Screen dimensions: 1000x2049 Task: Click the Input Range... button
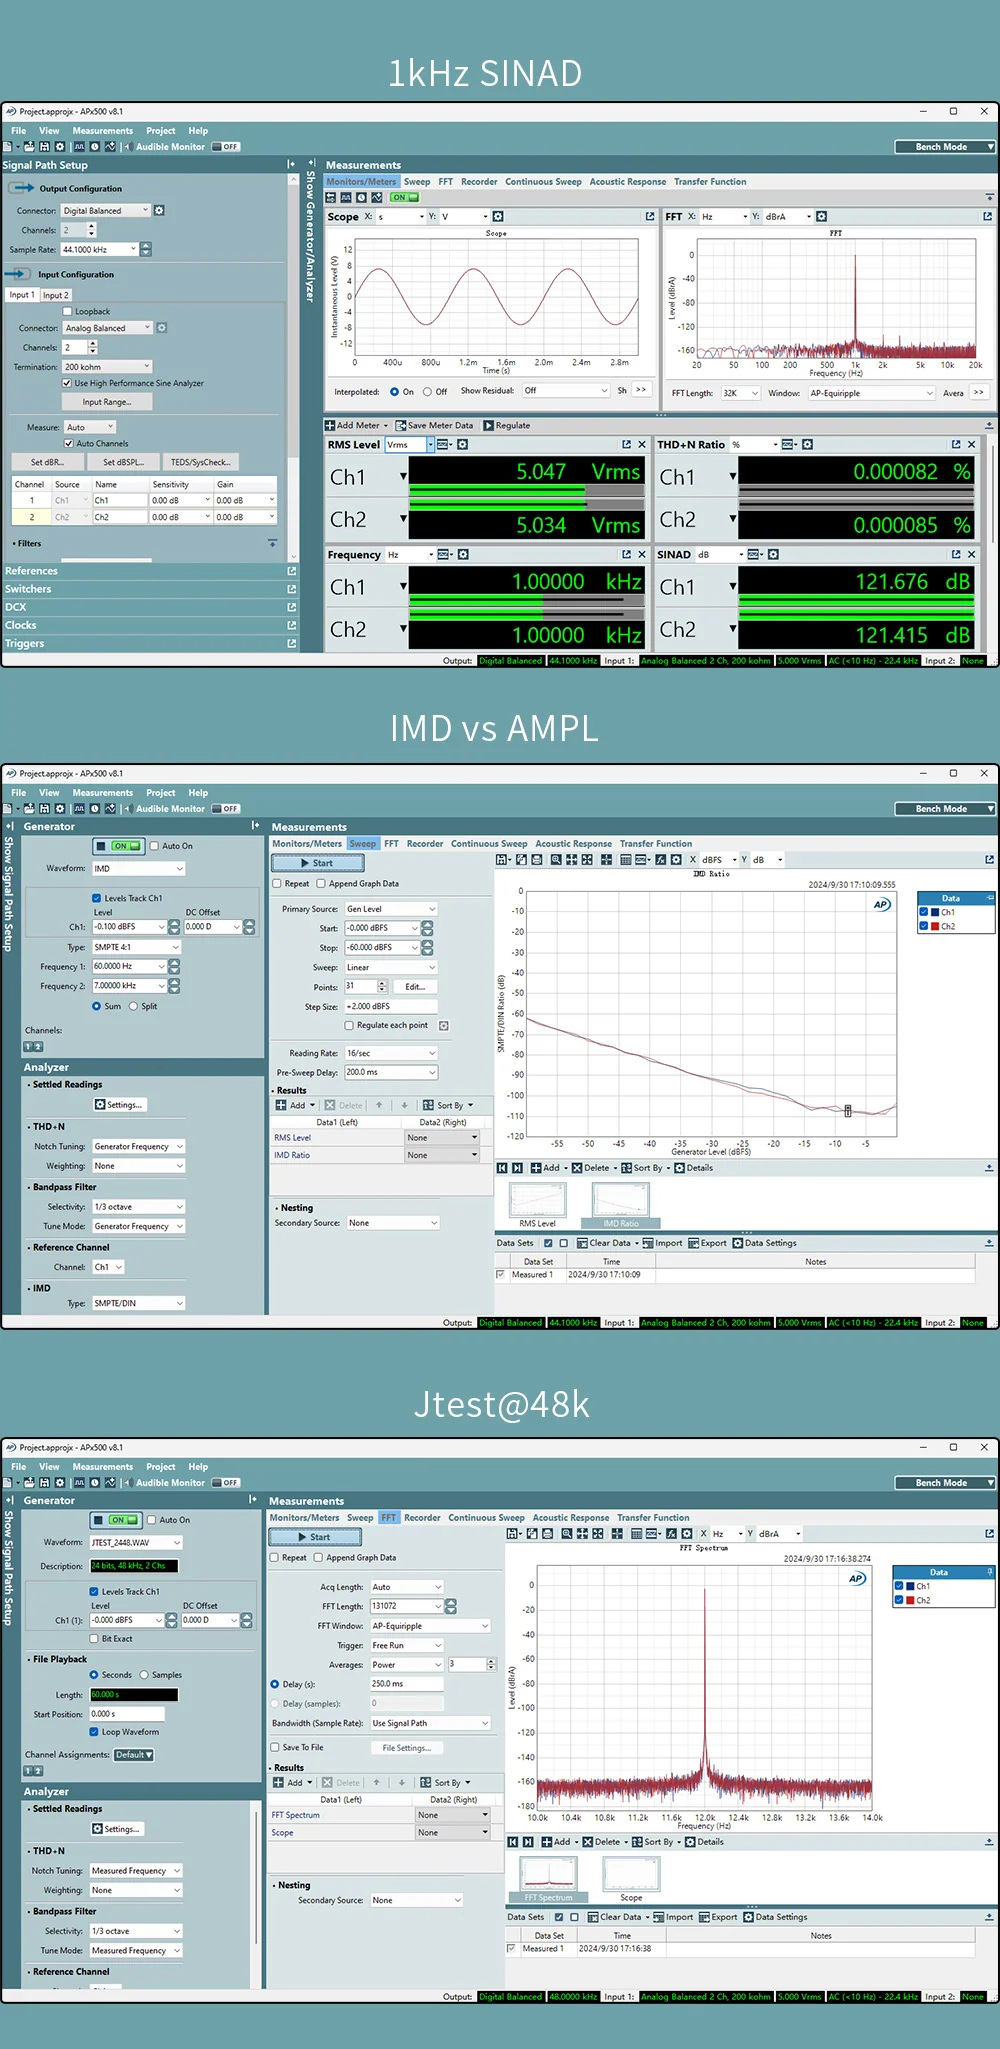(x=106, y=402)
